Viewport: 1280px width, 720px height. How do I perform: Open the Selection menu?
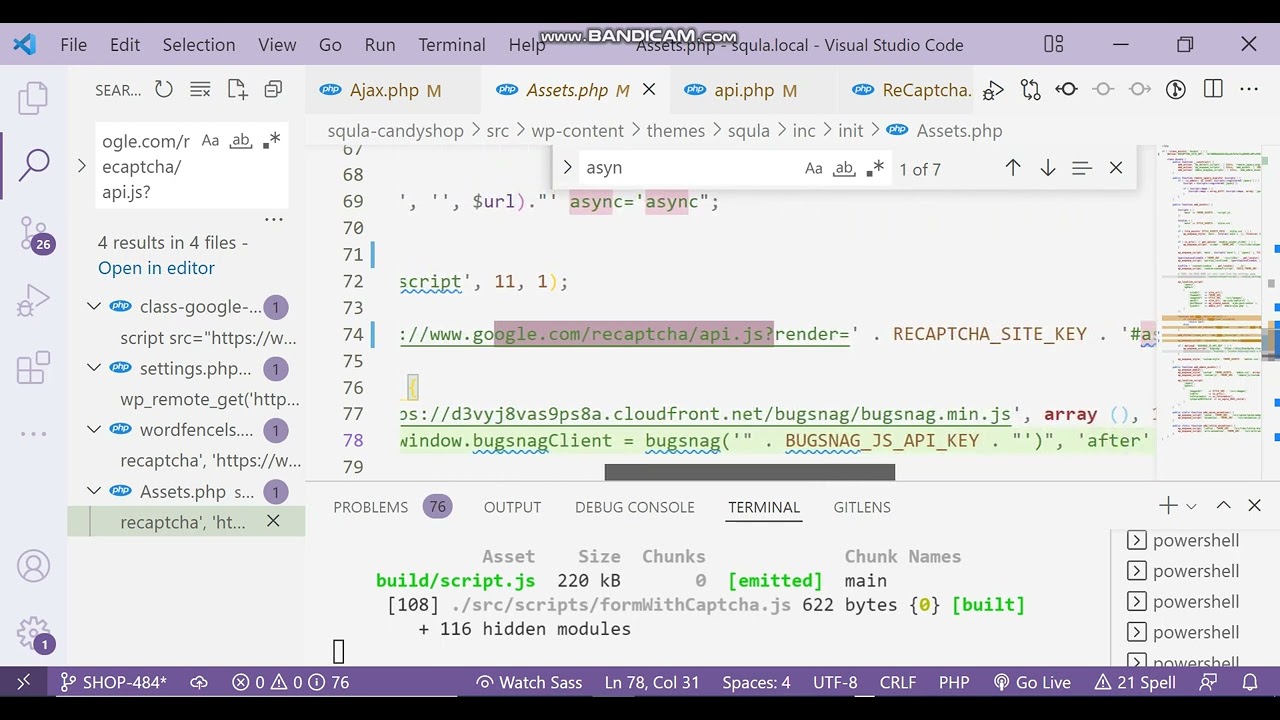click(199, 45)
